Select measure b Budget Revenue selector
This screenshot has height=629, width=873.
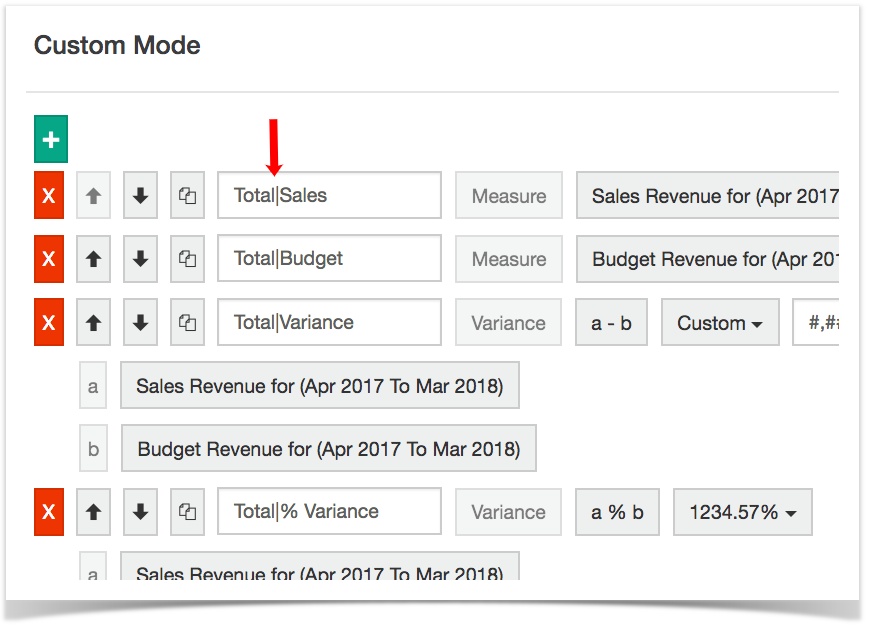(x=329, y=449)
